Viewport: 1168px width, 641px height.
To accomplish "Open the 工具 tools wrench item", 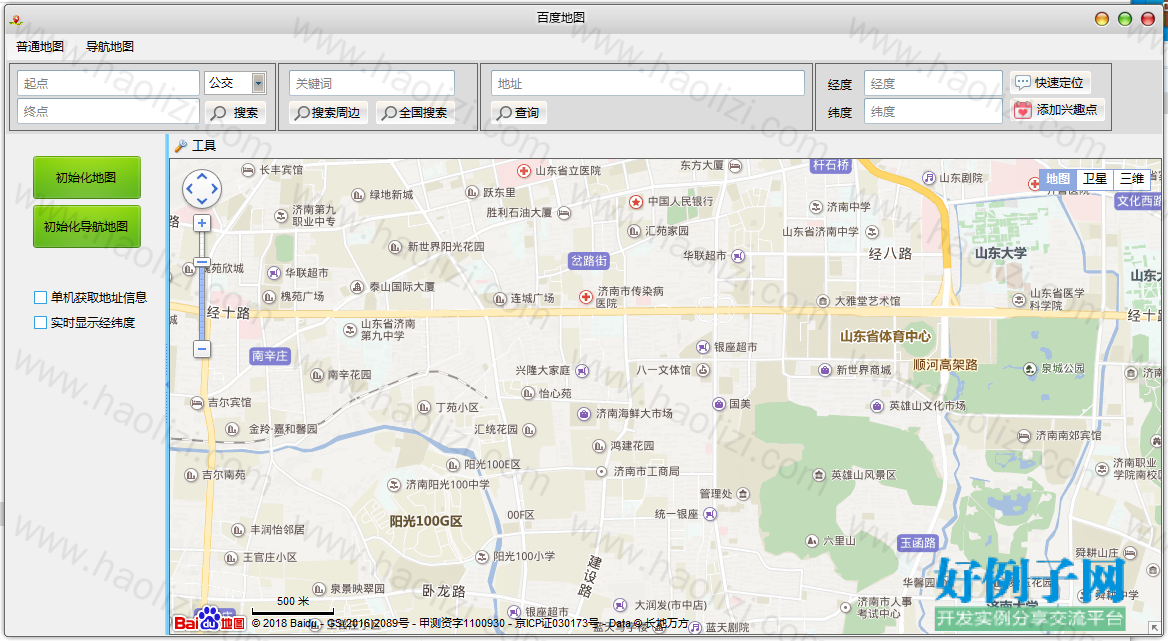I will click(195, 145).
